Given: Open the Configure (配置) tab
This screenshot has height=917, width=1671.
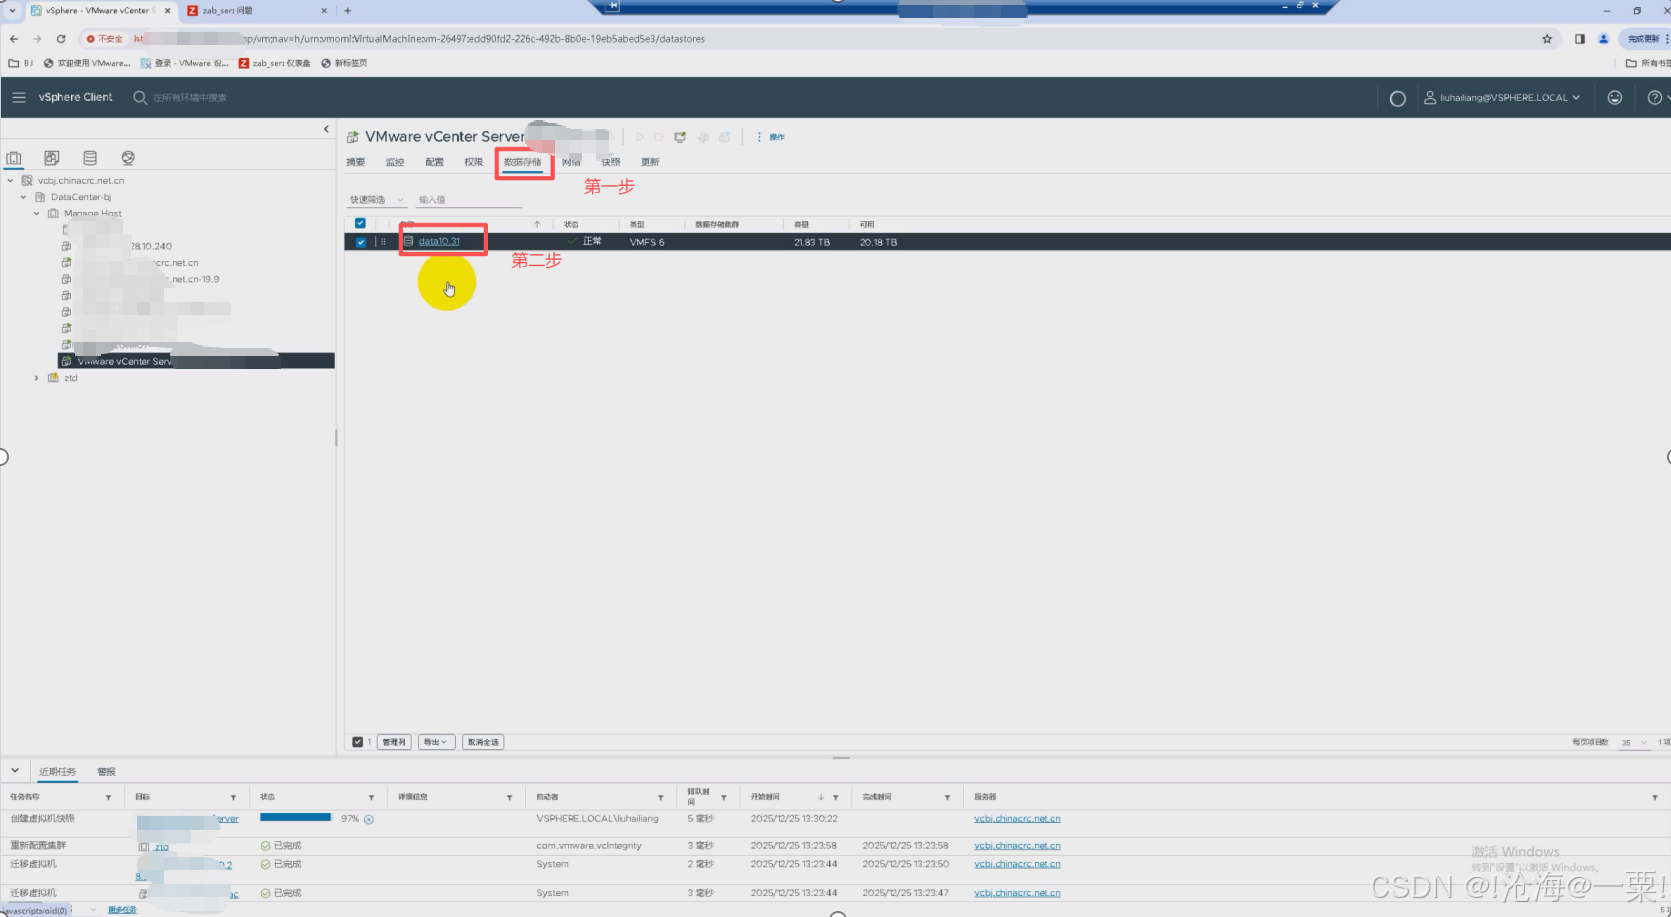Looking at the screenshot, I should [434, 162].
